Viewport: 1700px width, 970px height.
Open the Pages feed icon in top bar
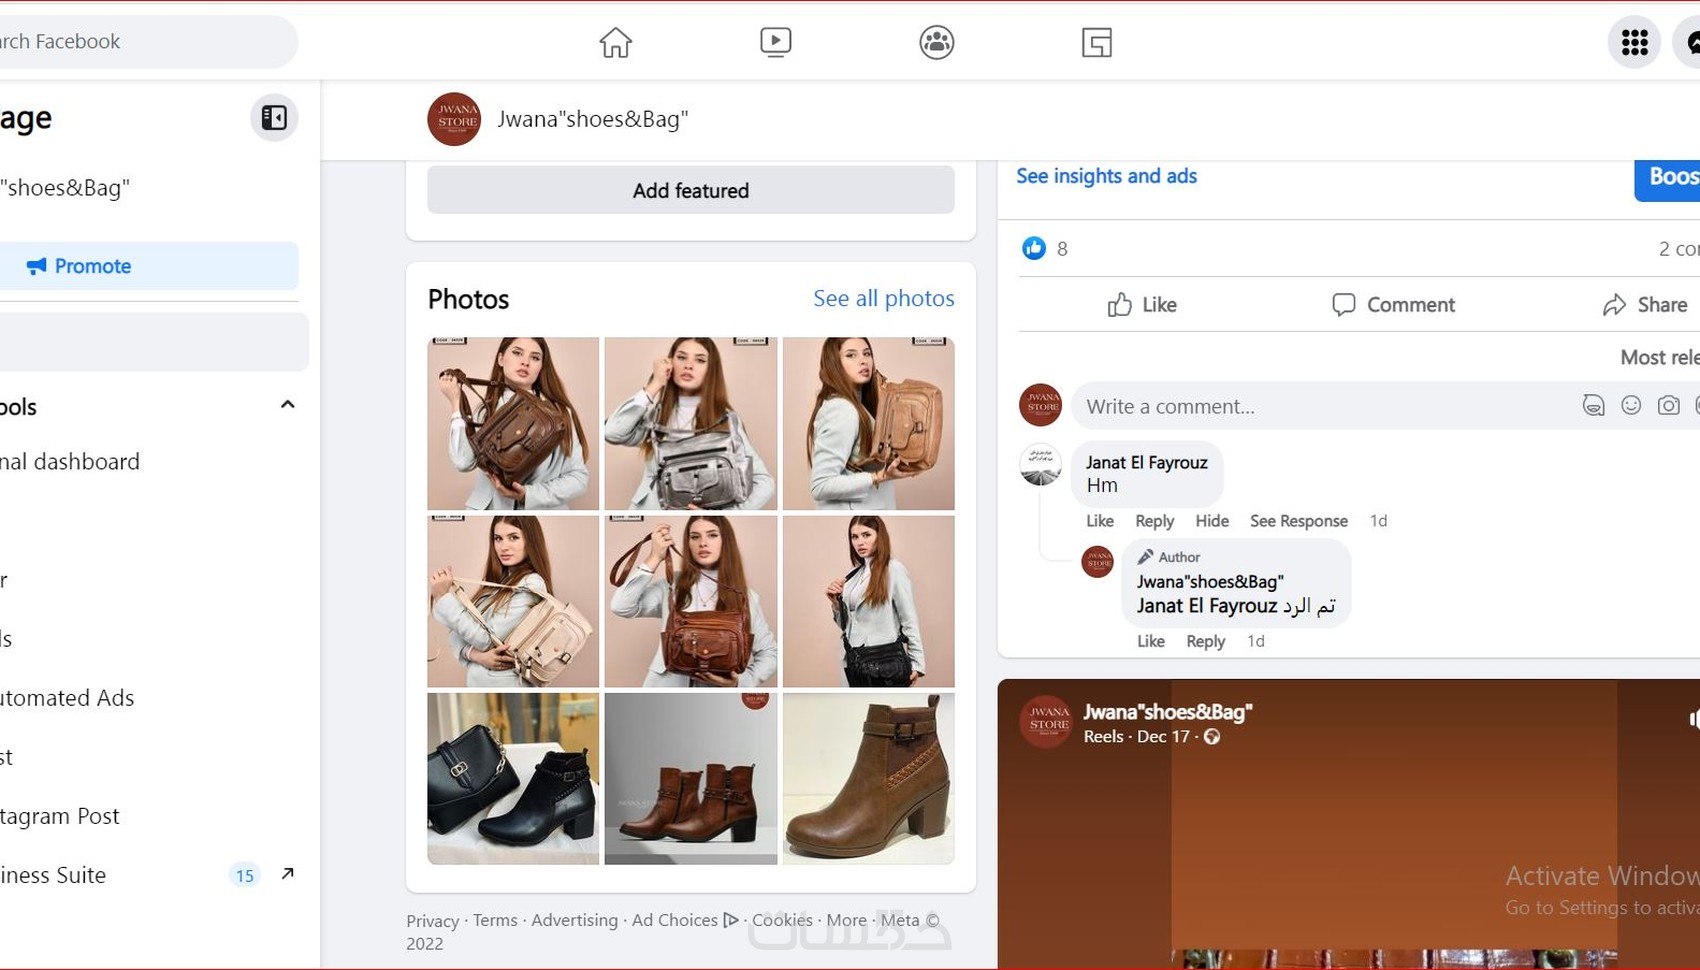point(1097,42)
